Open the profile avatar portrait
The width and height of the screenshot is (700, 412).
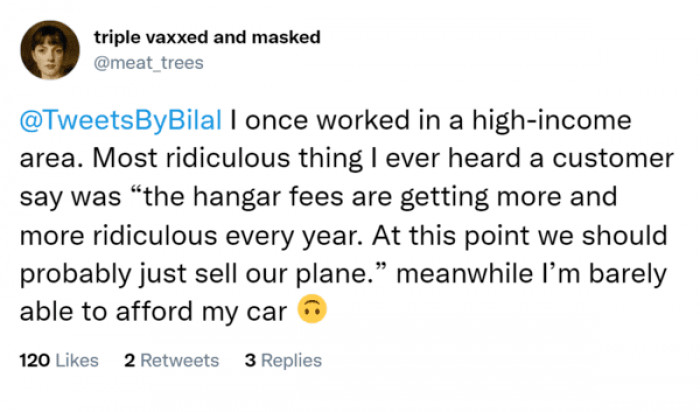(54, 49)
